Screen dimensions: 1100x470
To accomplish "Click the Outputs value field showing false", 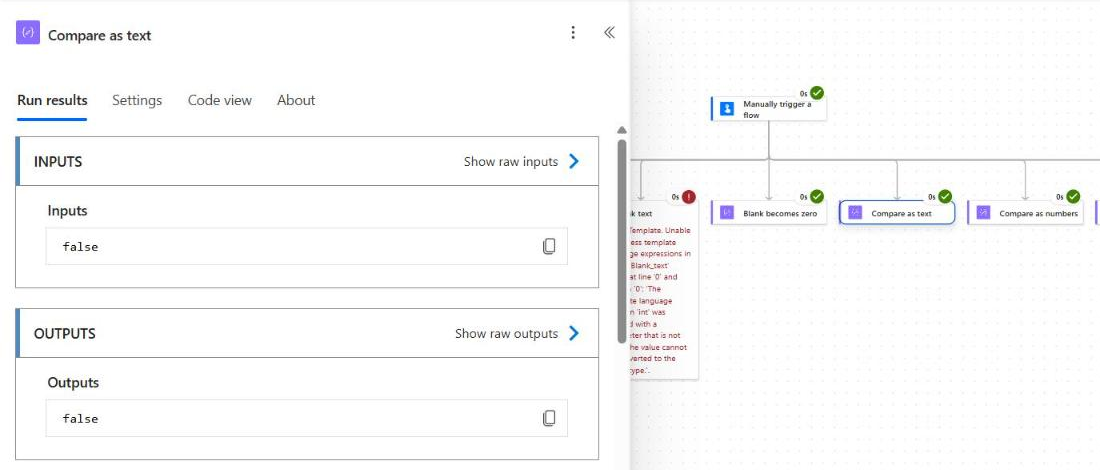I will pos(307,418).
